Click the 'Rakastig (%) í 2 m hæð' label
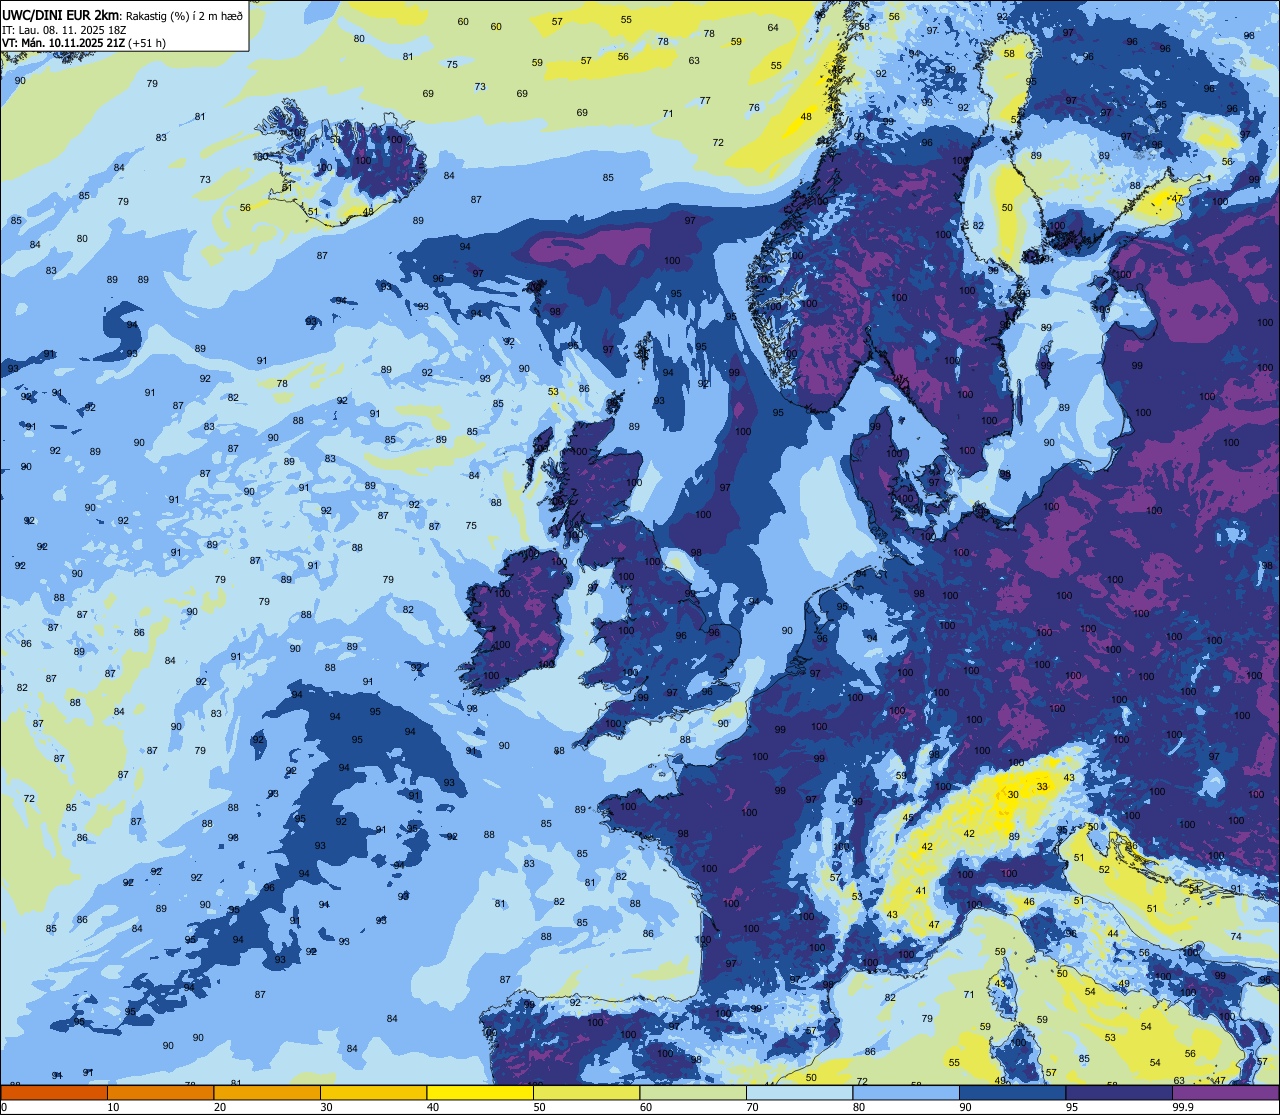 pos(183,14)
